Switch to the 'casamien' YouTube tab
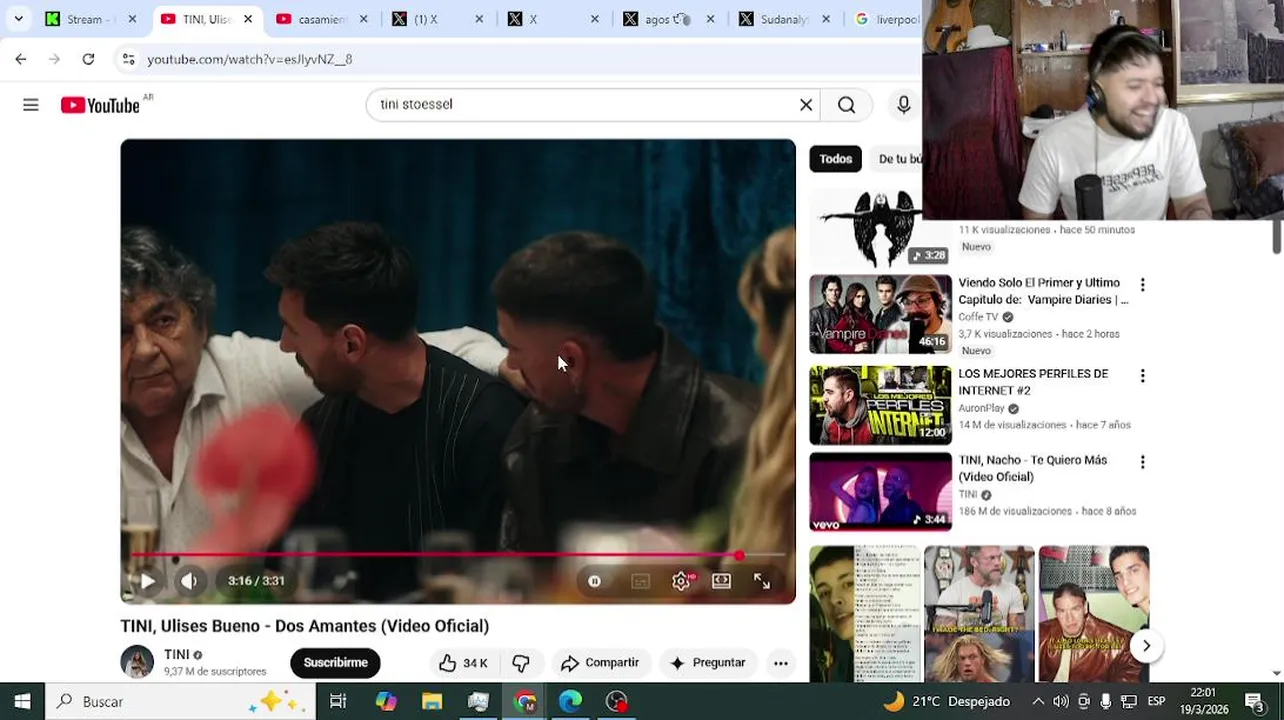 pyautogui.click(x=322, y=19)
